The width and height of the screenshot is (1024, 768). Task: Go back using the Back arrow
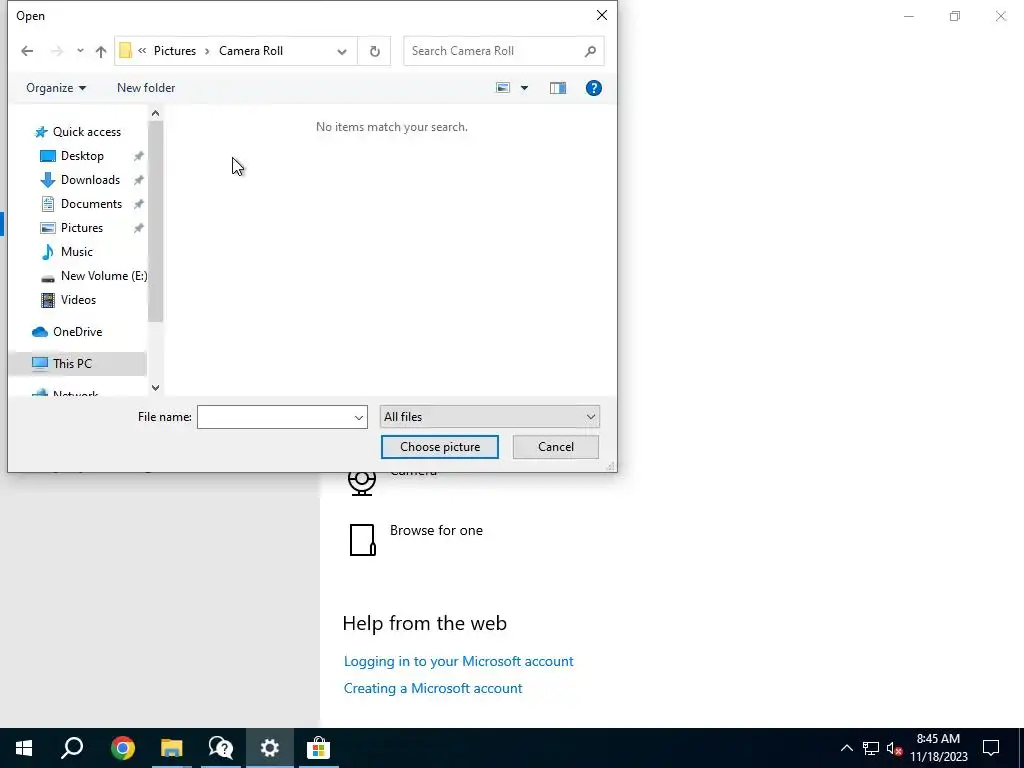[27, 51]
